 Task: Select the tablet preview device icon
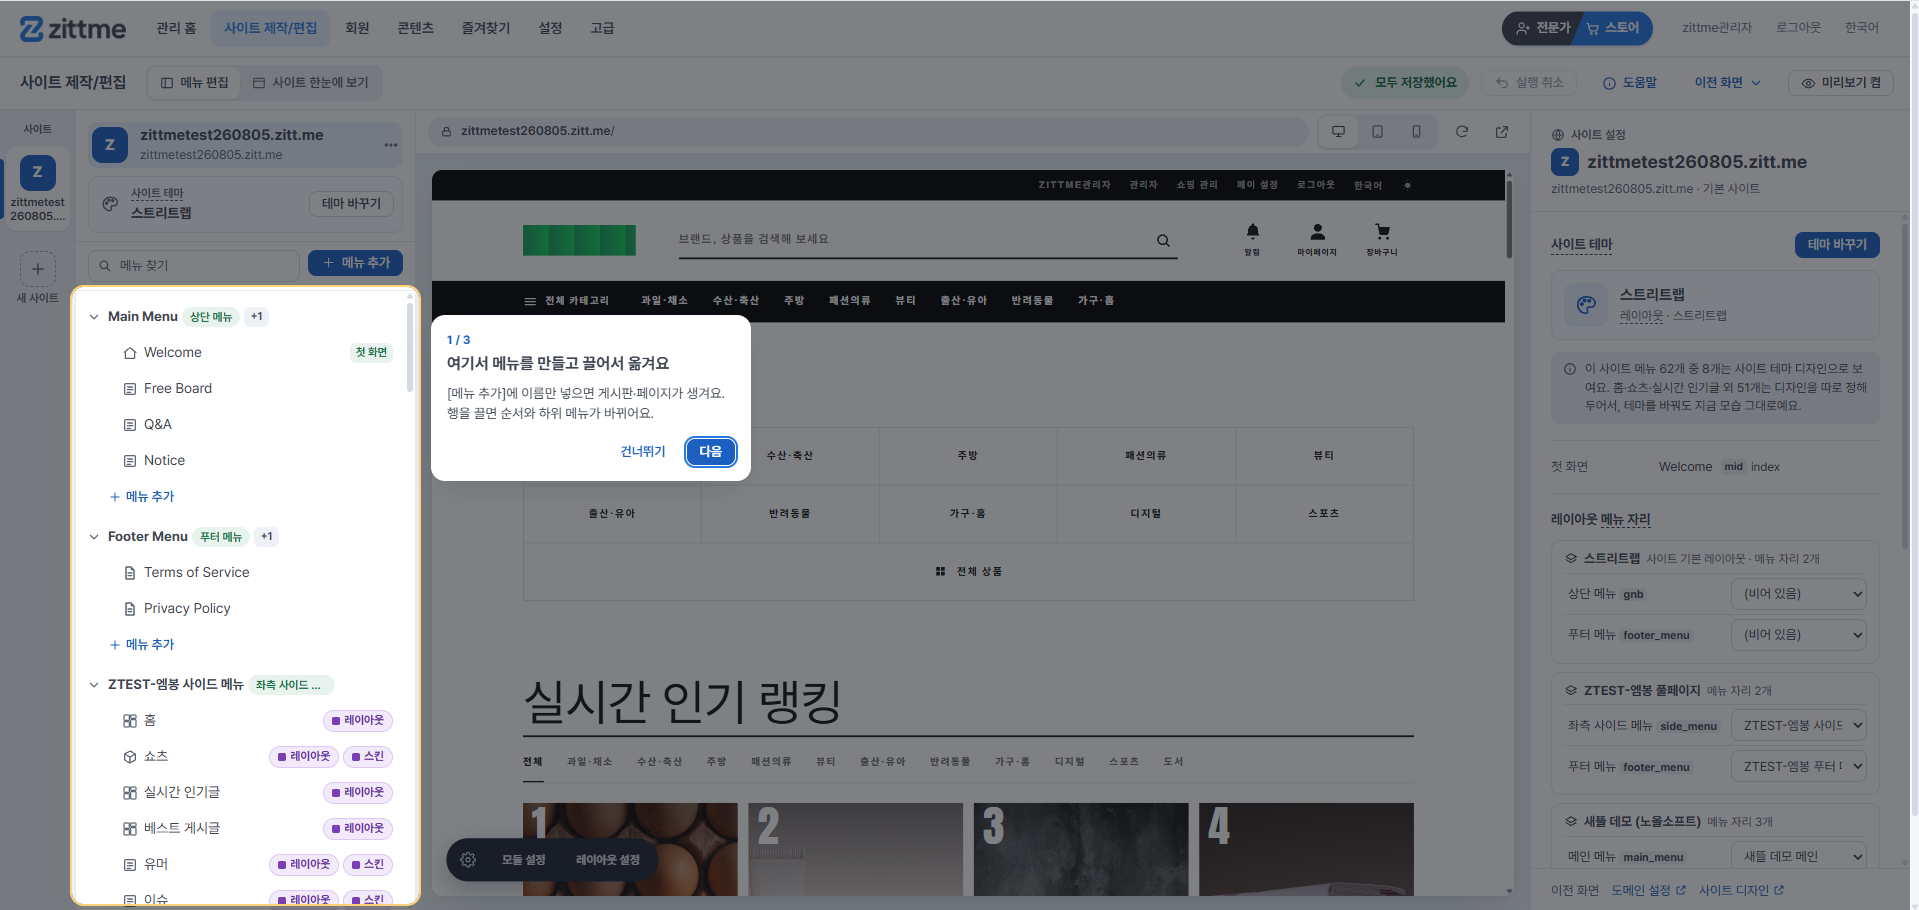pyautogui.click(x=1377, y=132)
